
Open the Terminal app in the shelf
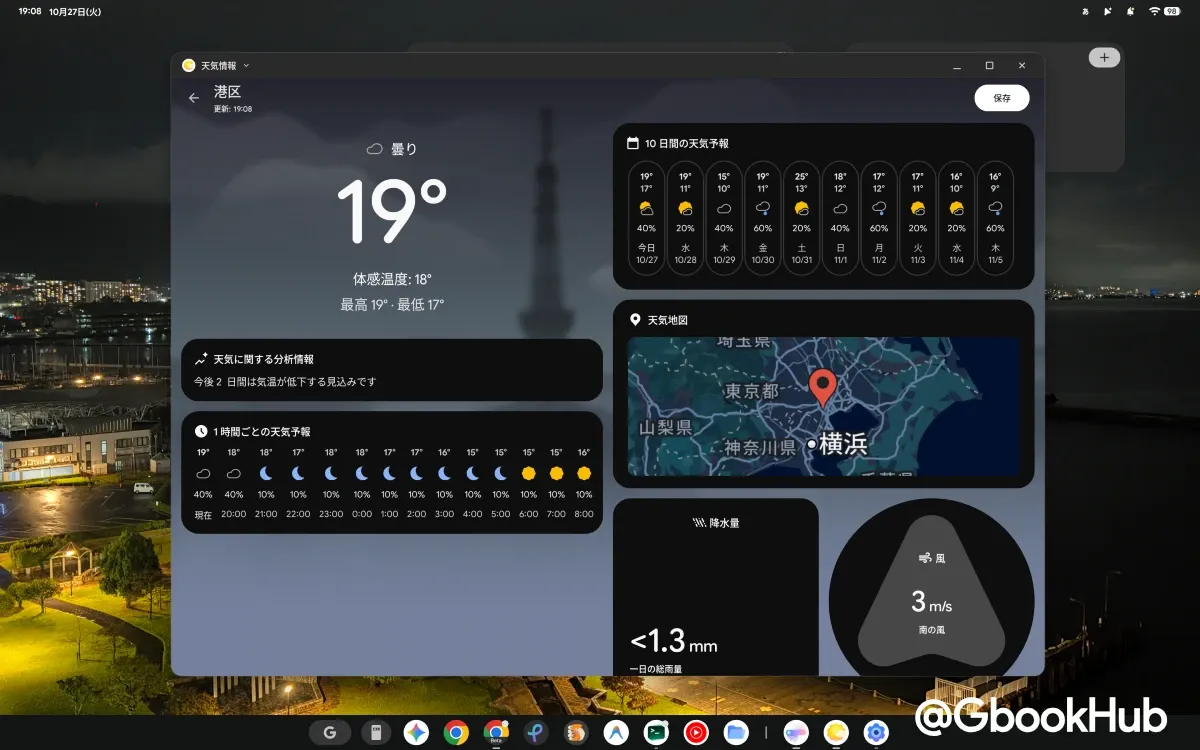tap(656, 733)
